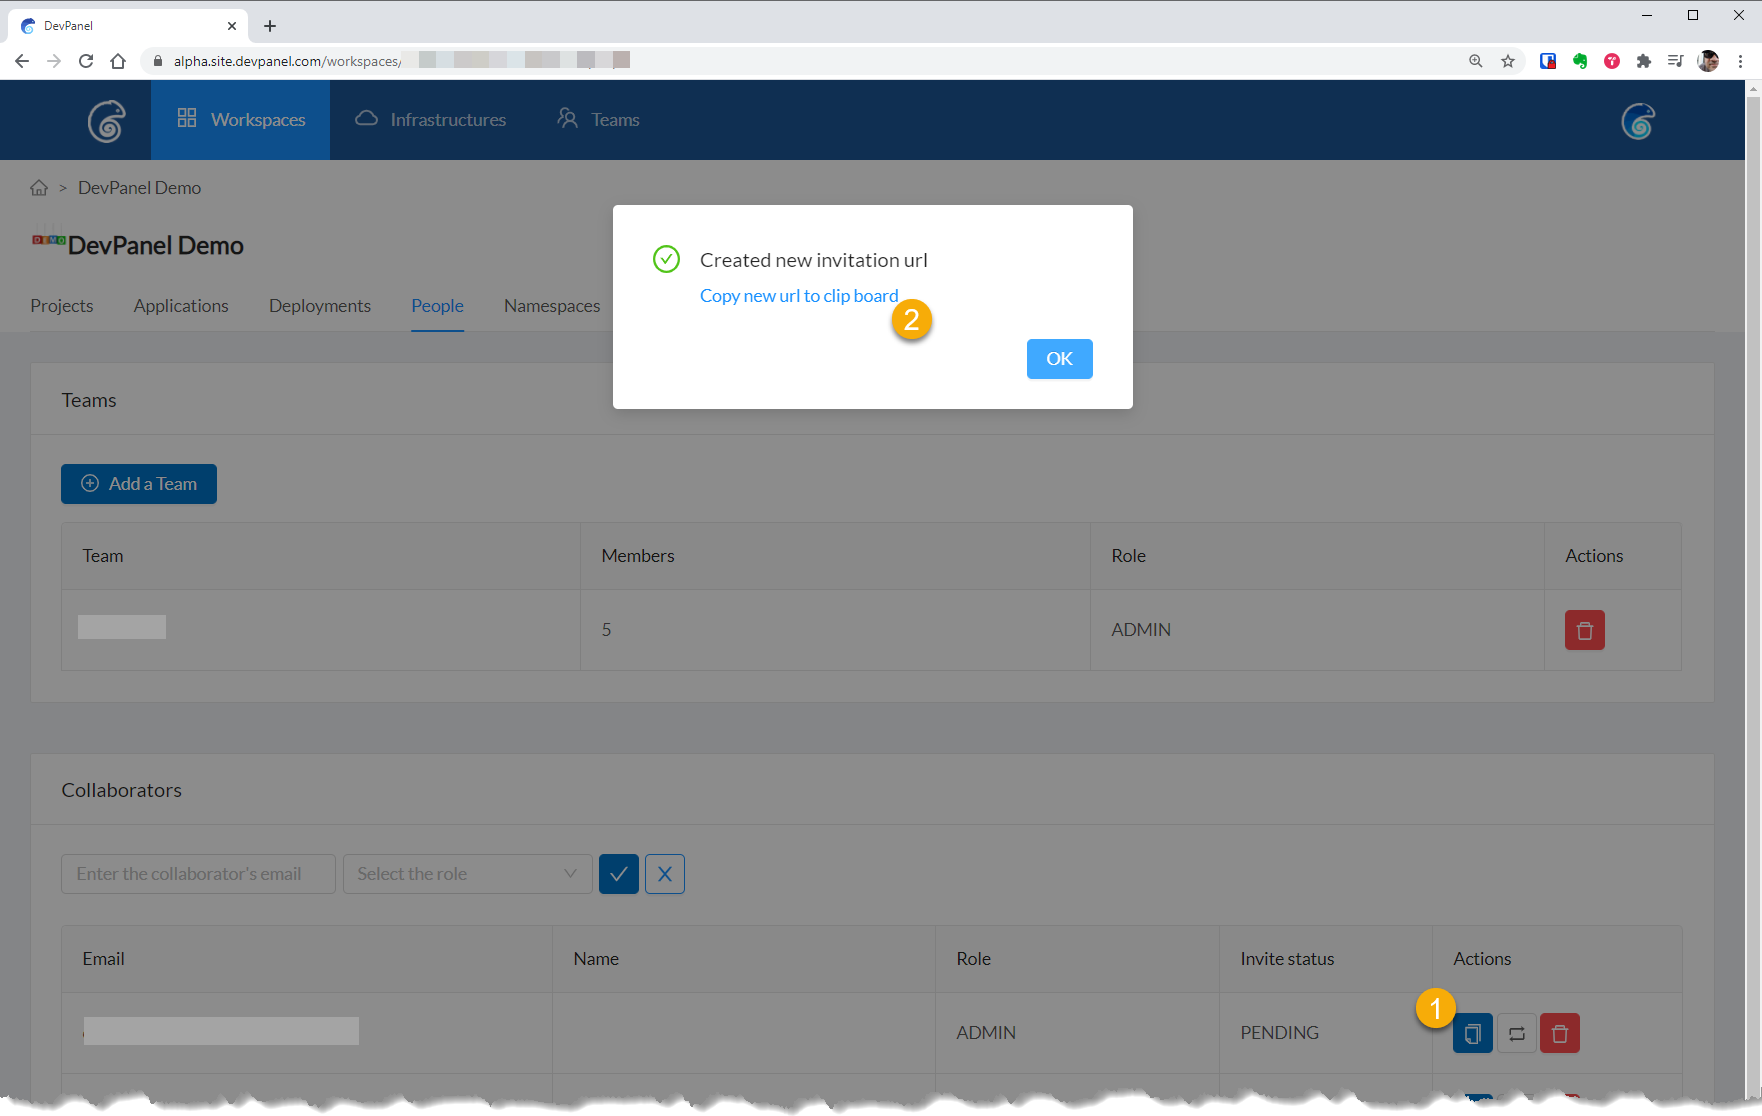This screenshot has width=1762, height=1116.
Task: Open the Namespaces tab
Action: [551, 306]
